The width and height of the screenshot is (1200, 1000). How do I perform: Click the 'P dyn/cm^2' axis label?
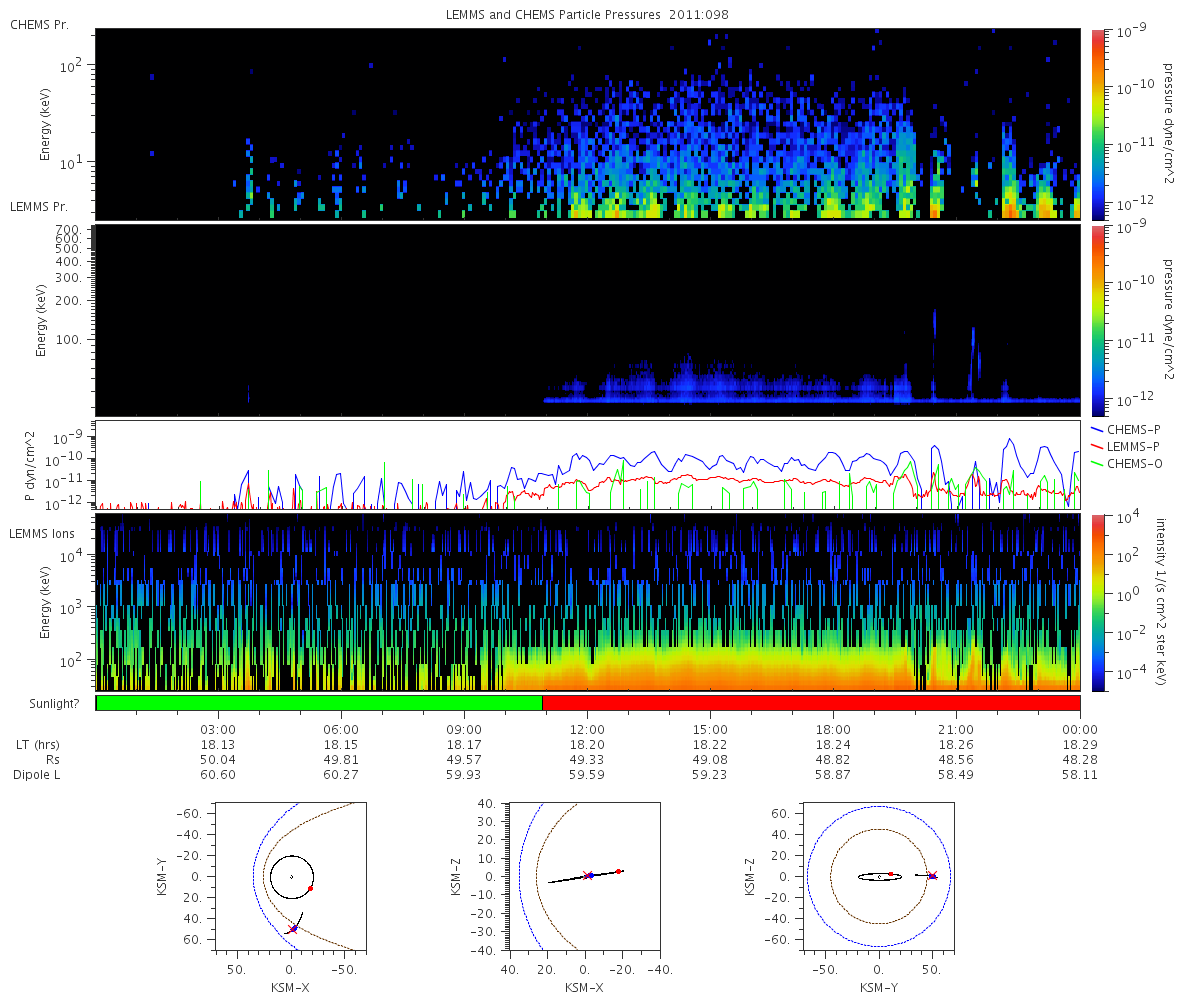coord(30,466)
